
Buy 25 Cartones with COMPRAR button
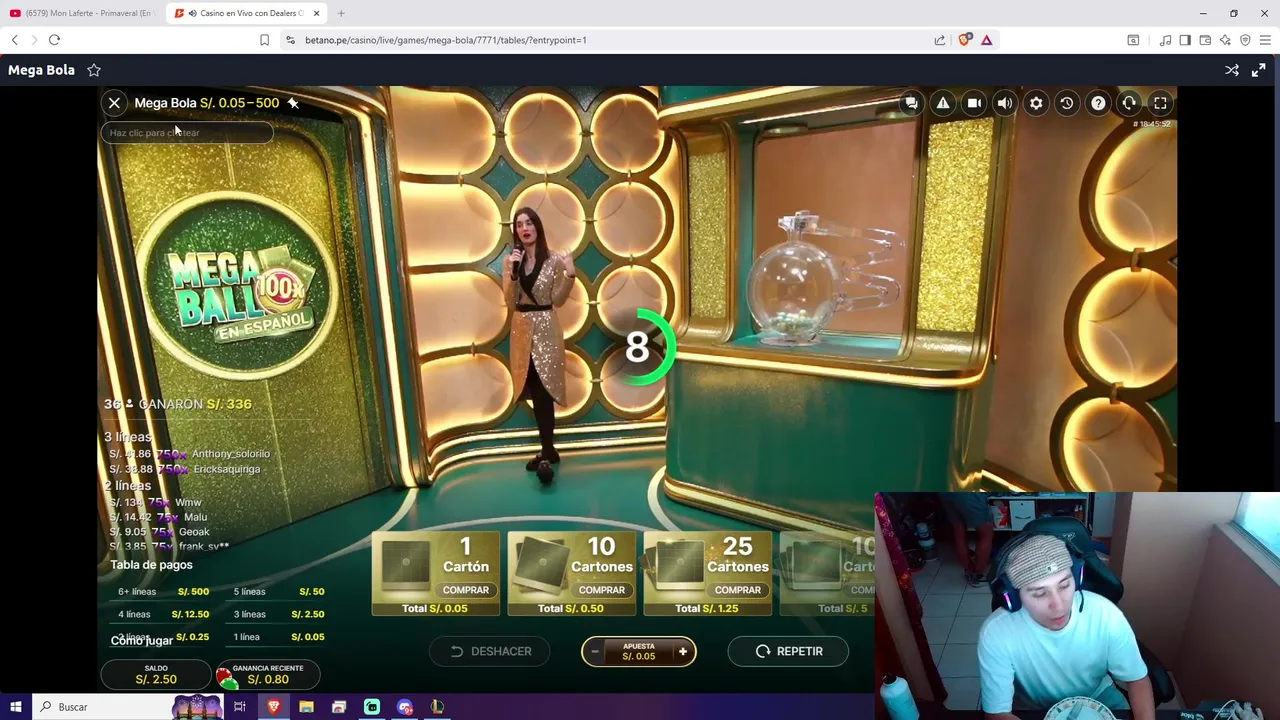[737, 590]
